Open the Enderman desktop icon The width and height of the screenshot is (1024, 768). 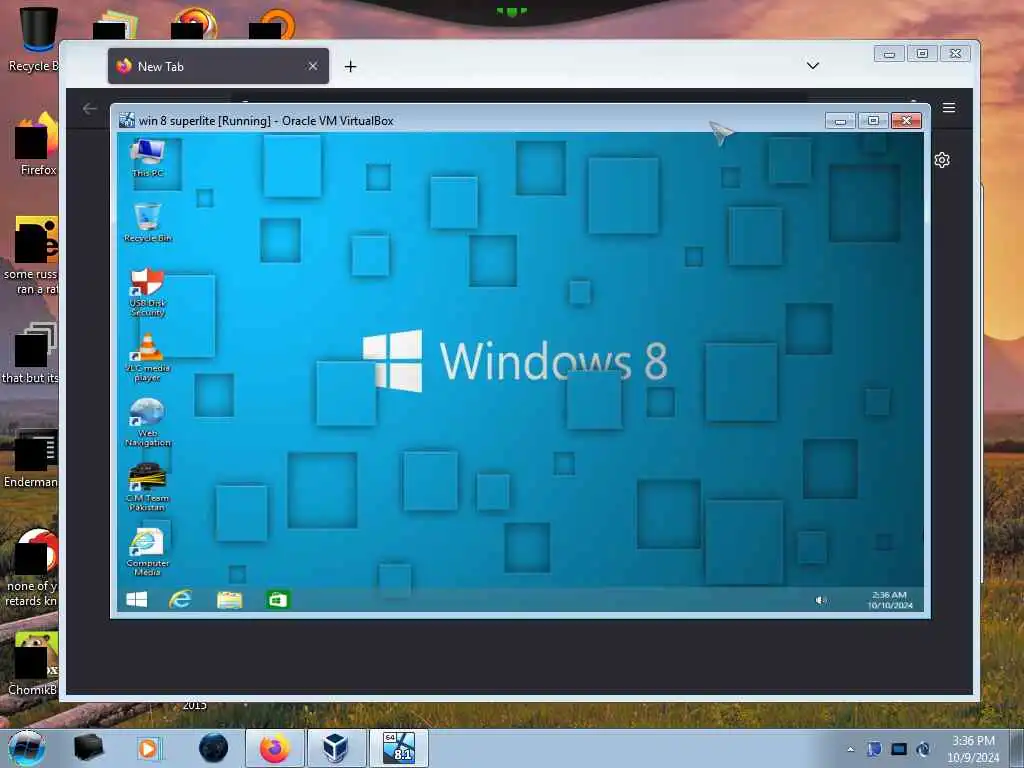(x=31, y=458)
